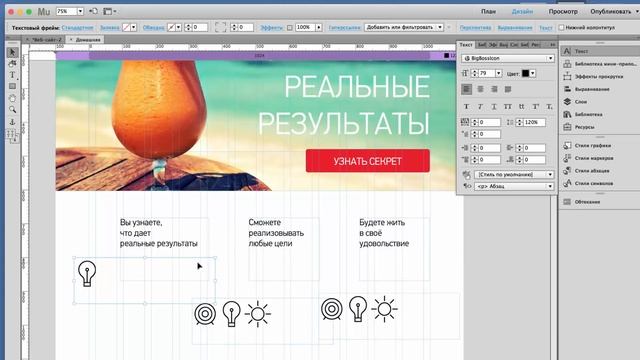Open the Обводка stroke swatch dropdown
640x360 pixels.
pyautogui.click(x=179, y=28)
